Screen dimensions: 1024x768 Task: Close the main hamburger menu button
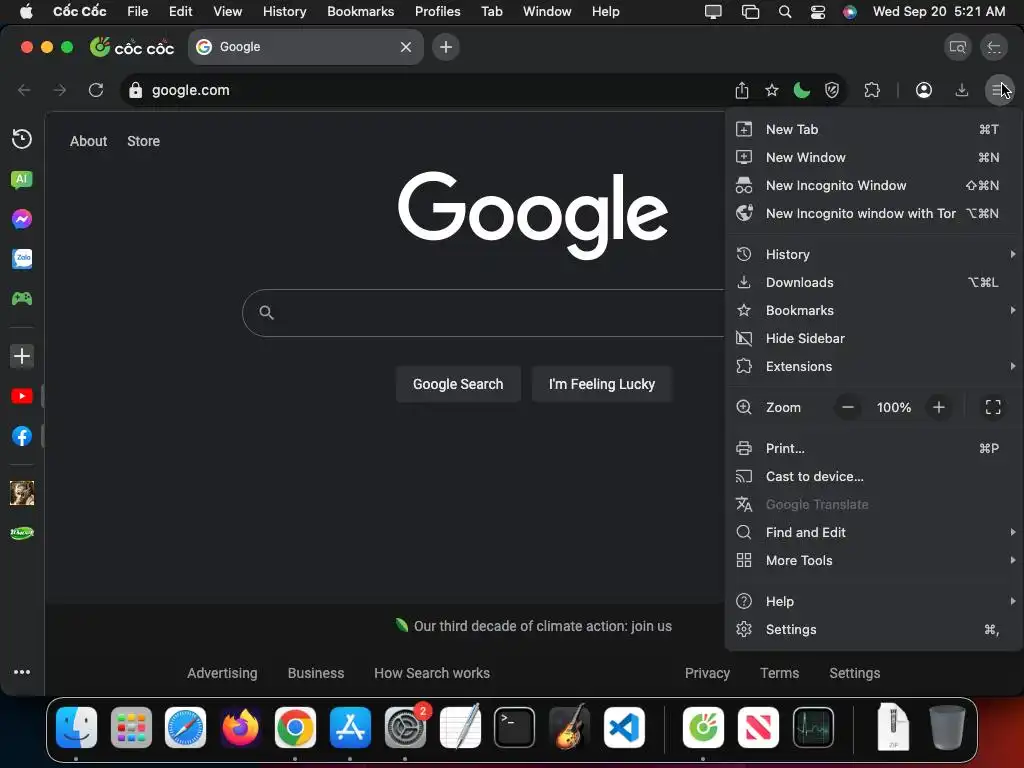point(999,90)
